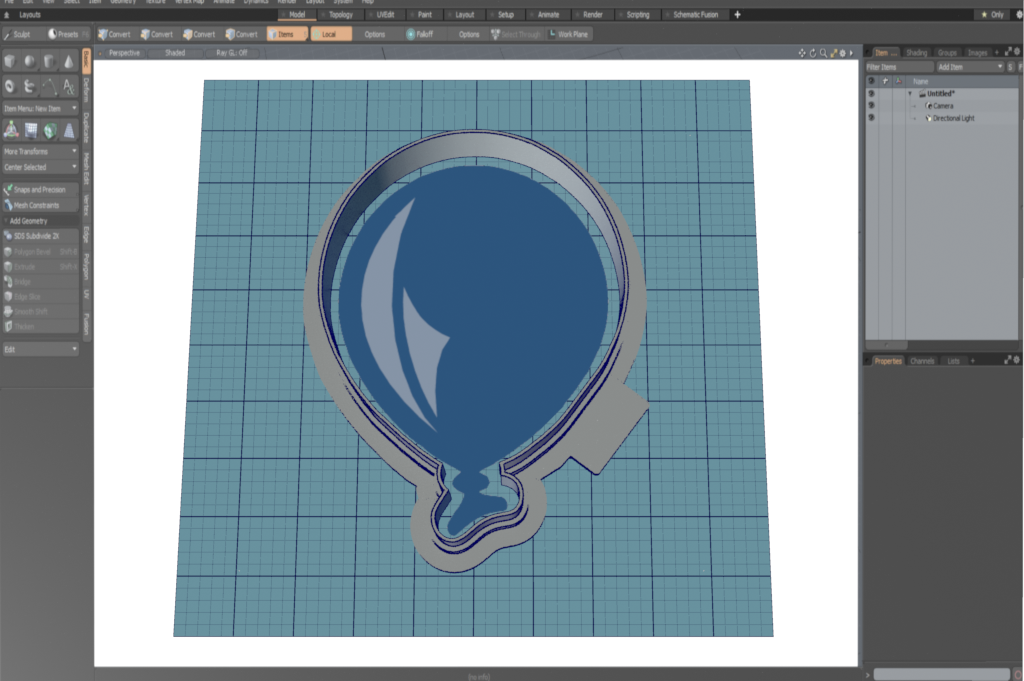
Task: Click the Filter Items input field
Action: (898, 66)
